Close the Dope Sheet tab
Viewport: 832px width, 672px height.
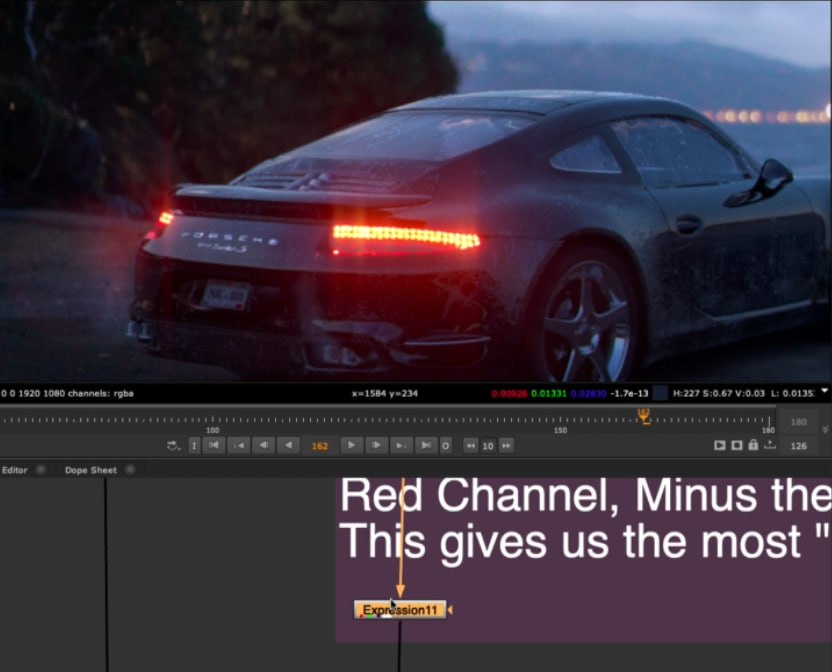(x=130, y=470)
